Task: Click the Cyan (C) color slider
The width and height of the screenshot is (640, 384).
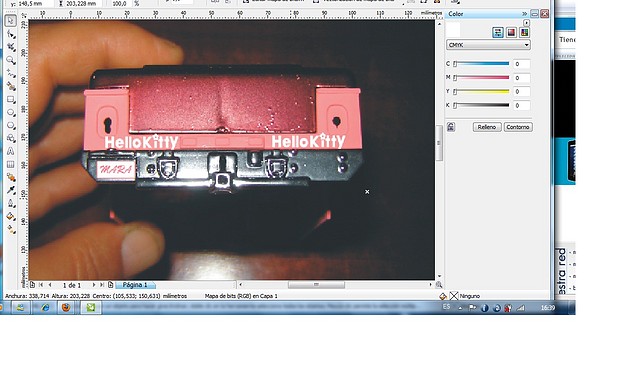Action: tap(482, 64)
